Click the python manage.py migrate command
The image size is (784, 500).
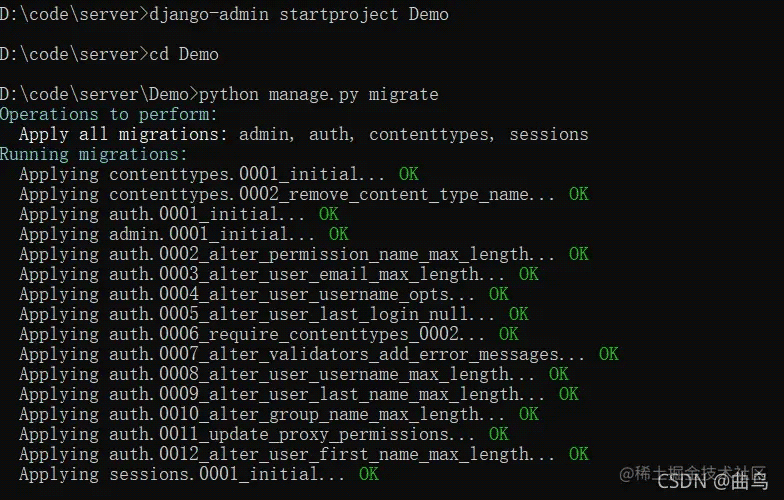point(318,94)
